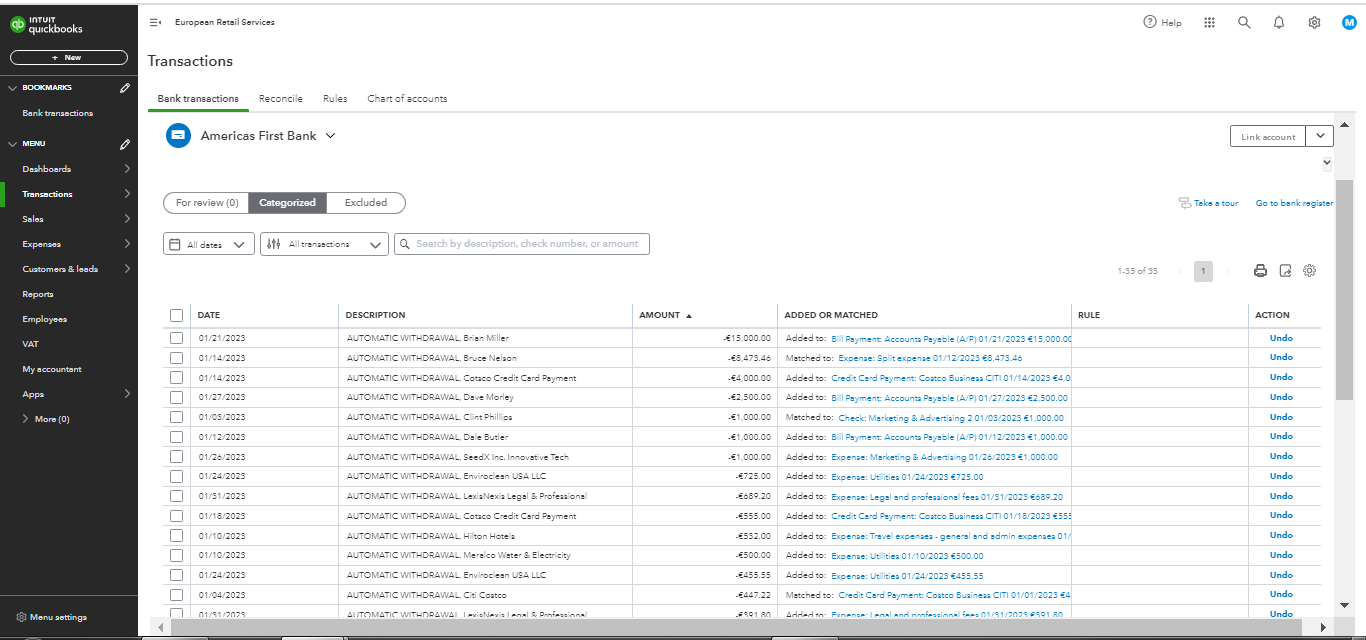Sort by the Date column header
This screenshot has height=640, width=1366.
209,315
